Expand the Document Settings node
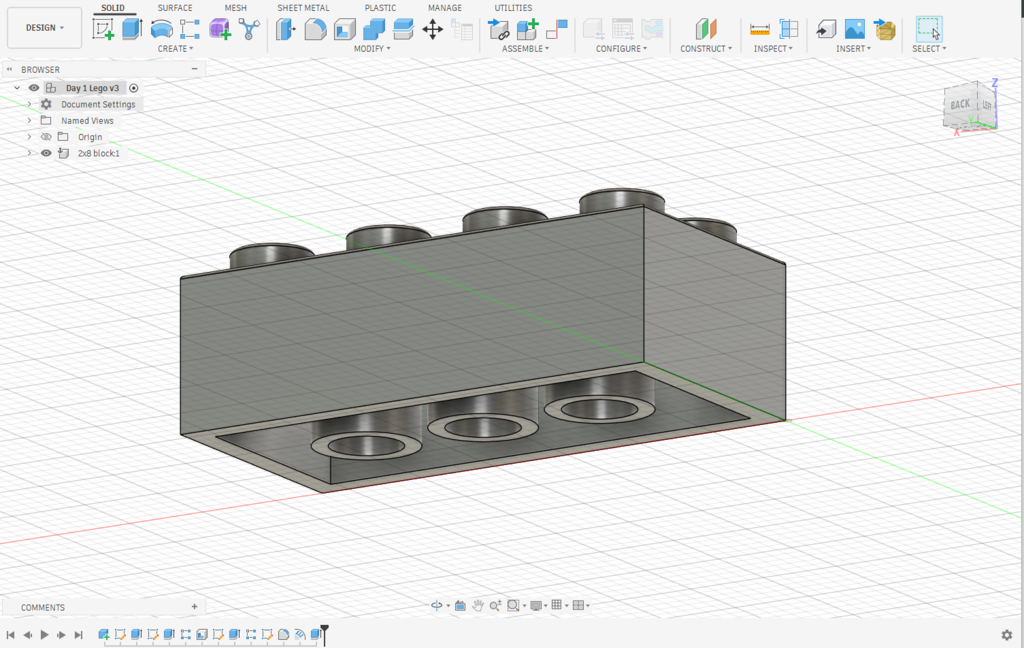The width and height of the screenshot is (1024, 648). point(29,104)
